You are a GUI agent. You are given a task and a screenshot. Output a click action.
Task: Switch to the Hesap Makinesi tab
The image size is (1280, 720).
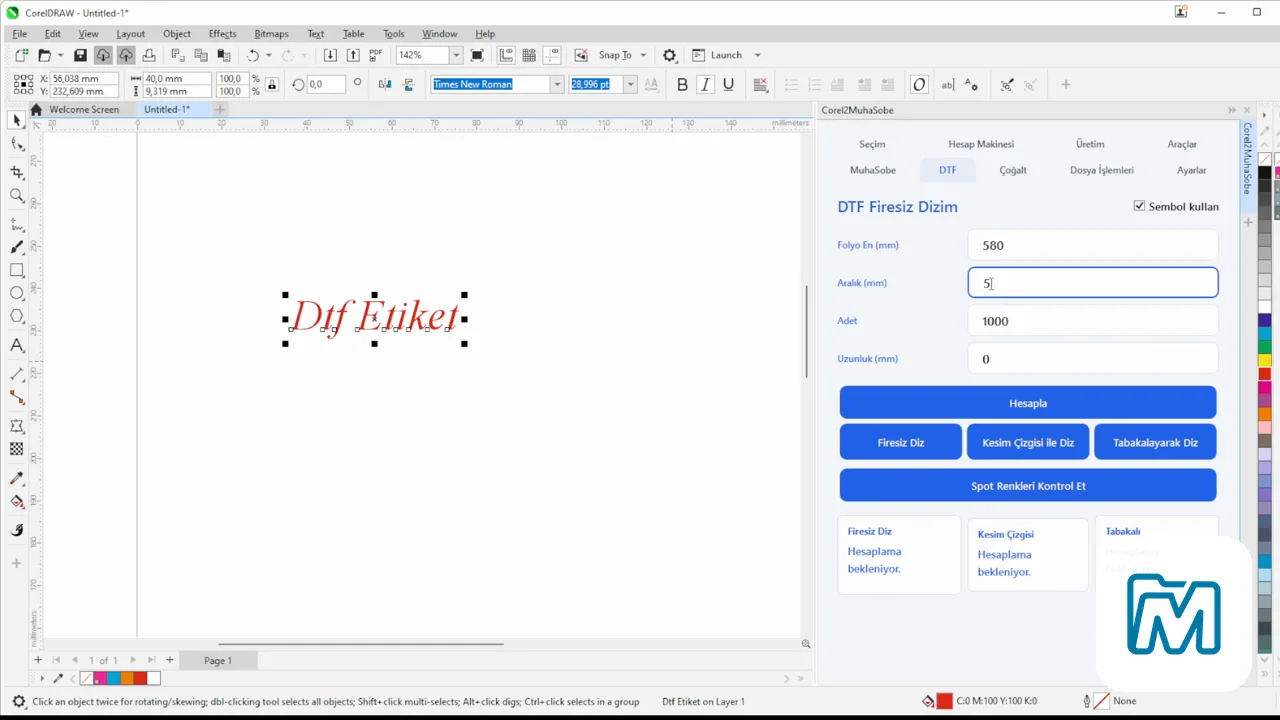point(981,144)
